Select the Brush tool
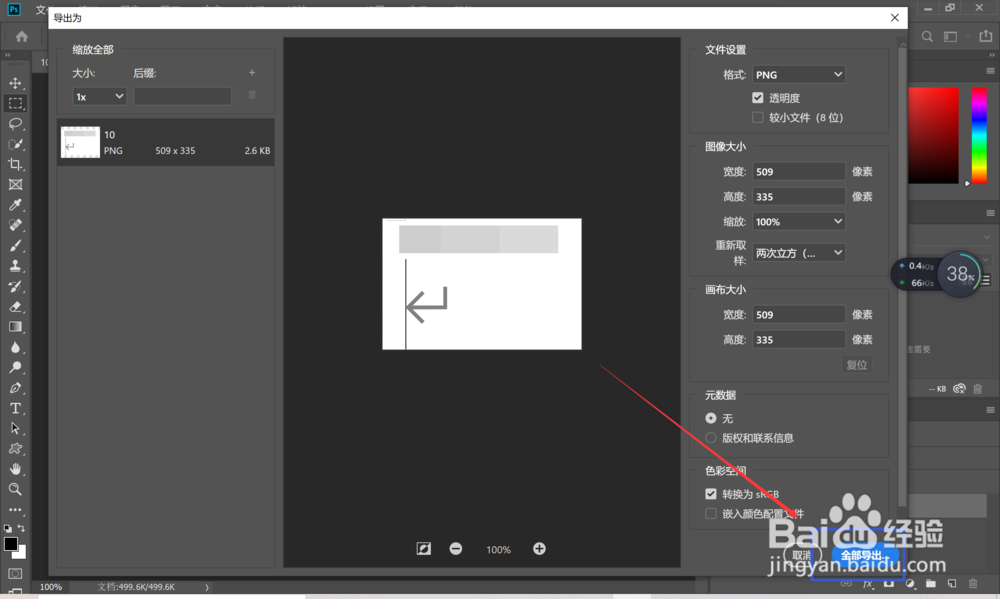 (x=15, y=246)
